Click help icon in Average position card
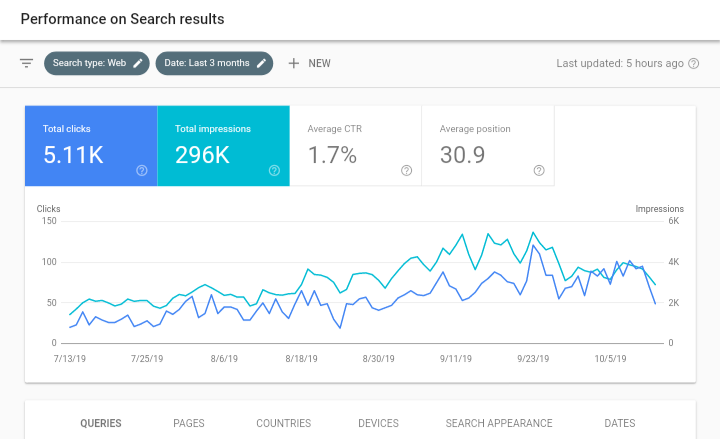 pos(539,170)
